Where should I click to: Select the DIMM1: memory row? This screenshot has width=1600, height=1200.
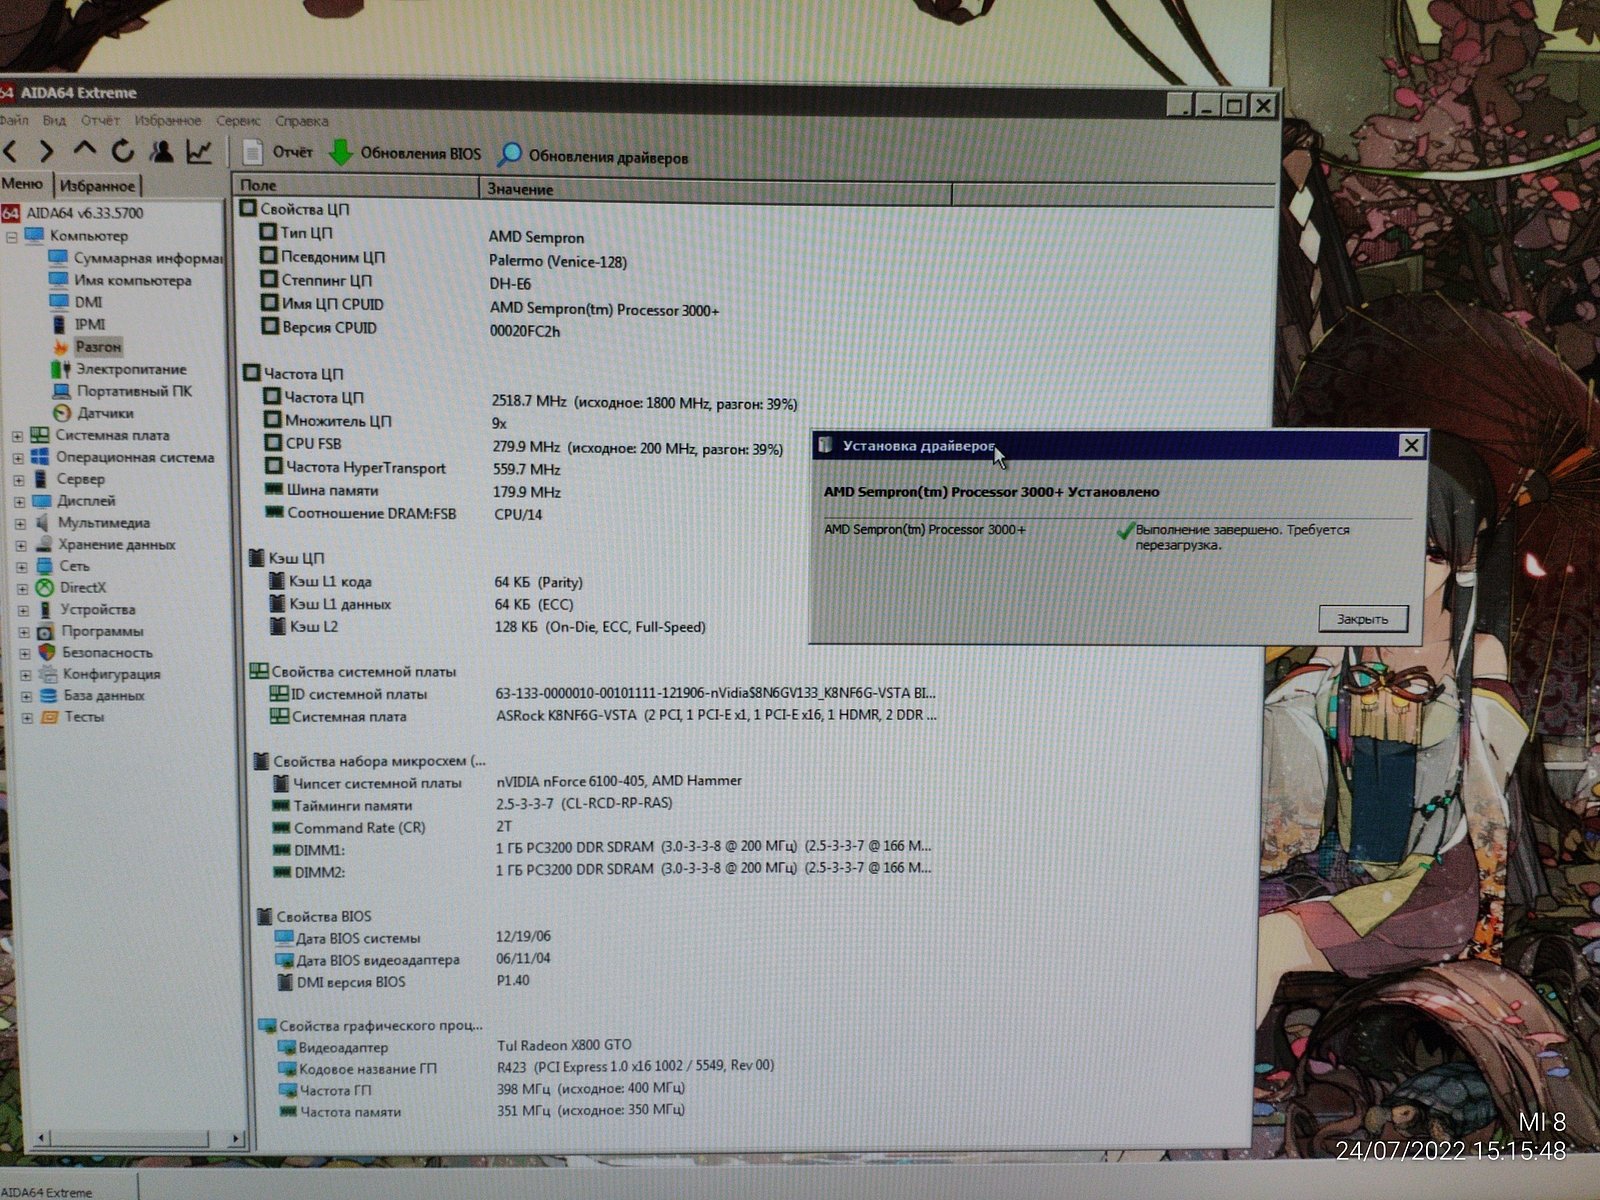coord(602,849)
